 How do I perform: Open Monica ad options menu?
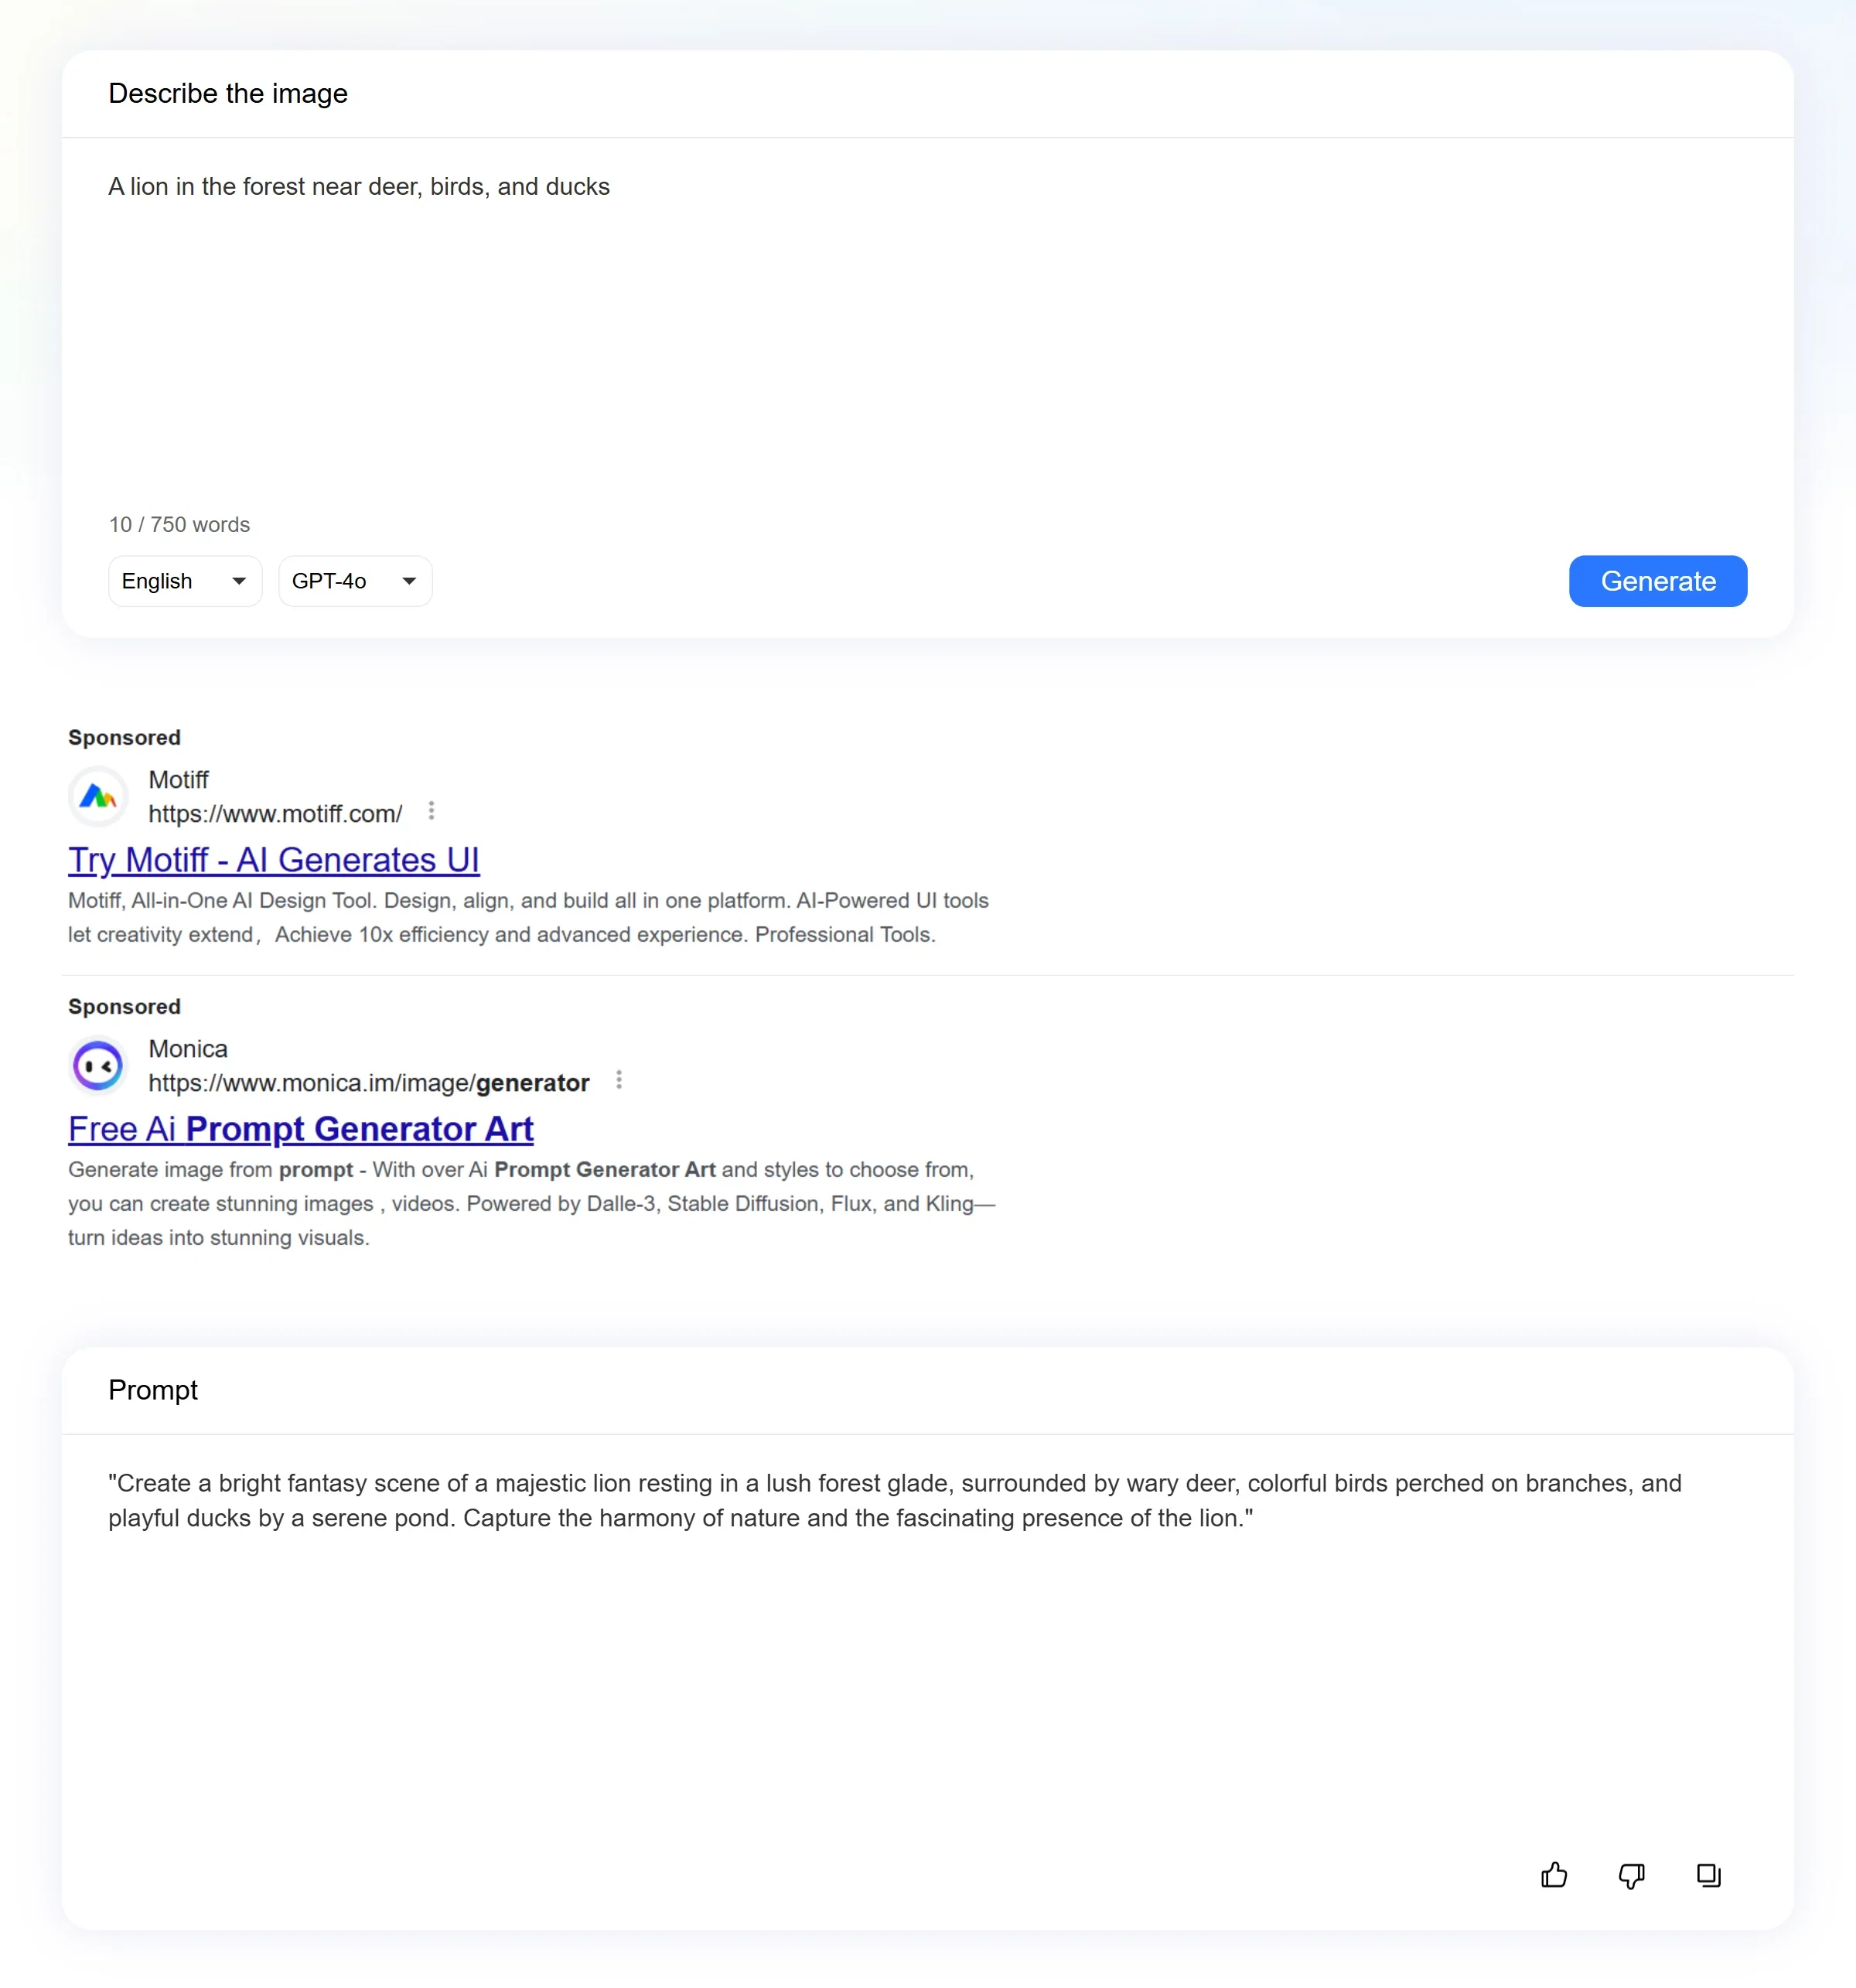coord(619,1080)
